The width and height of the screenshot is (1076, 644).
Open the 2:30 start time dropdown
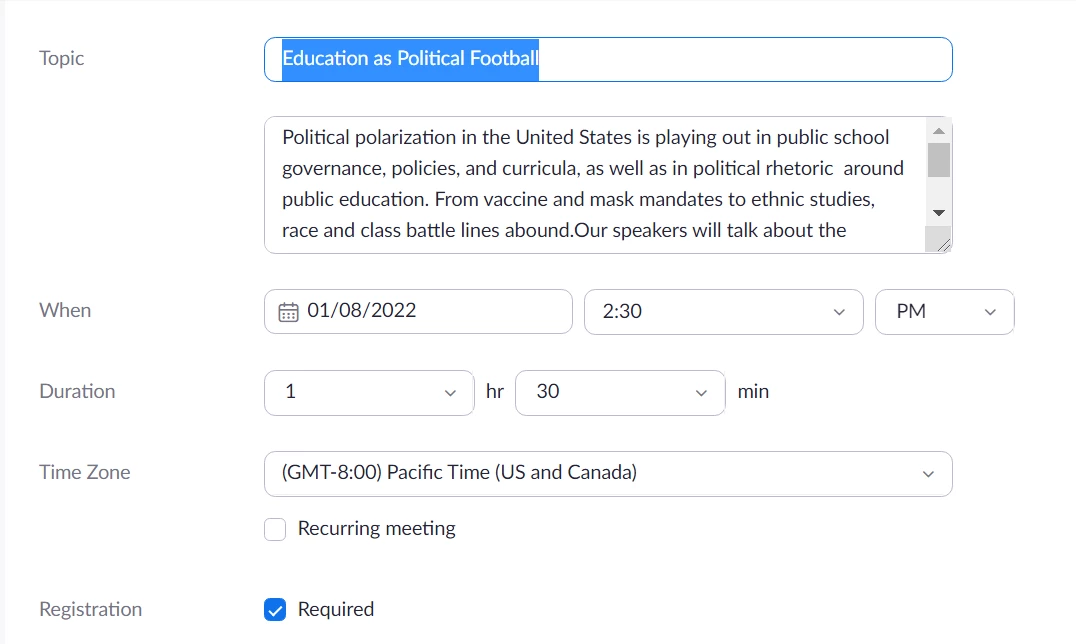722,312
